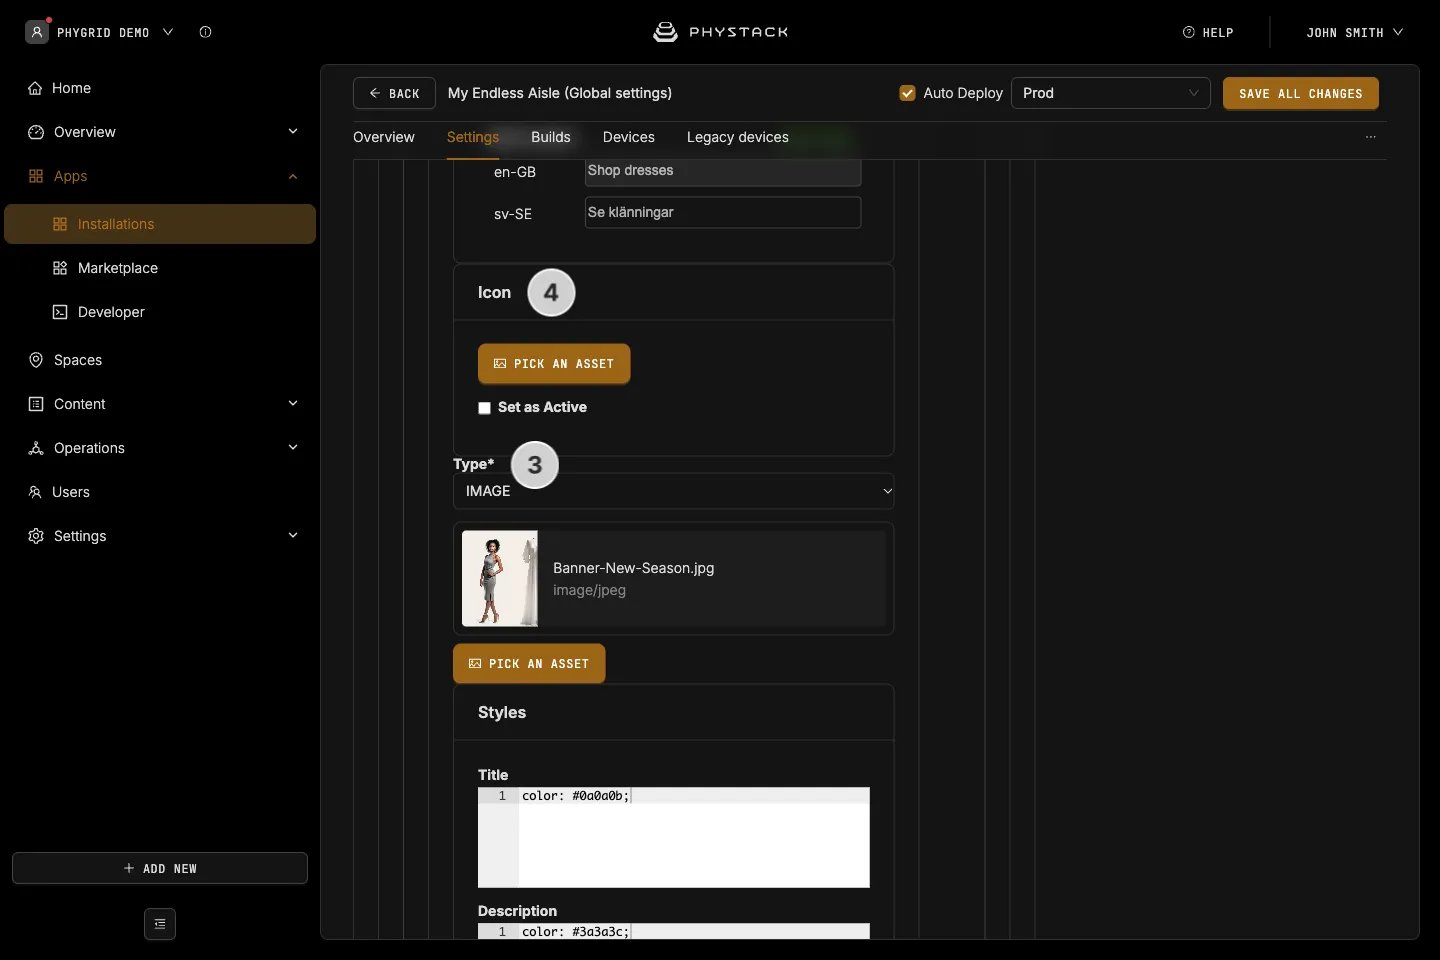
Task: Open the three-dot more options menu
Action: point(1371,137)
